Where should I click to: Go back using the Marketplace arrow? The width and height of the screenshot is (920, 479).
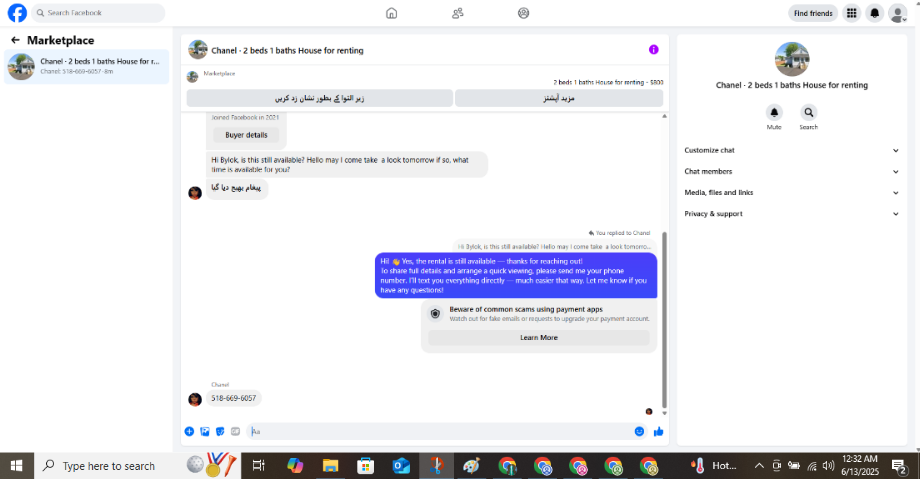pos(15,40)
